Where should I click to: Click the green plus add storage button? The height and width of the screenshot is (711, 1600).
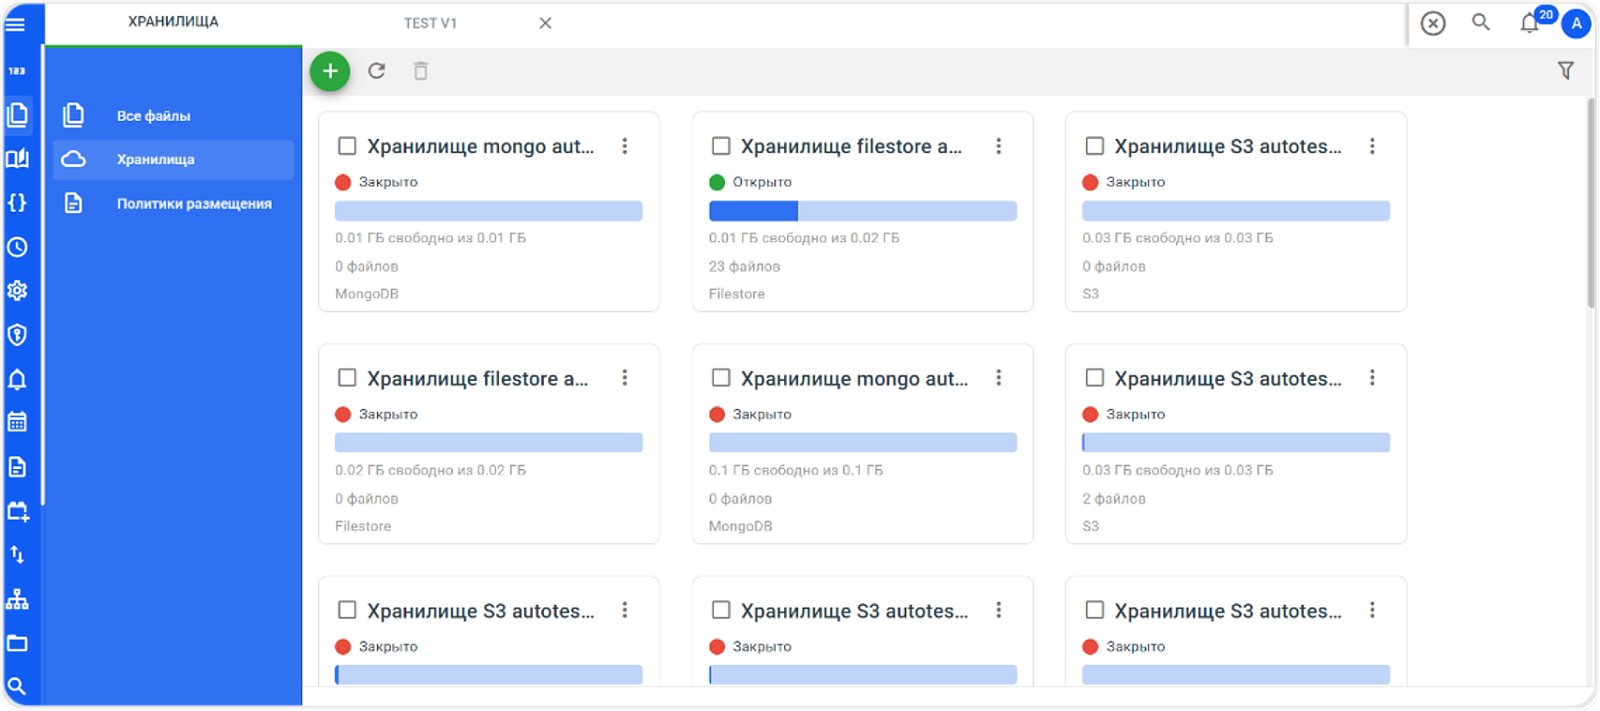330,71
